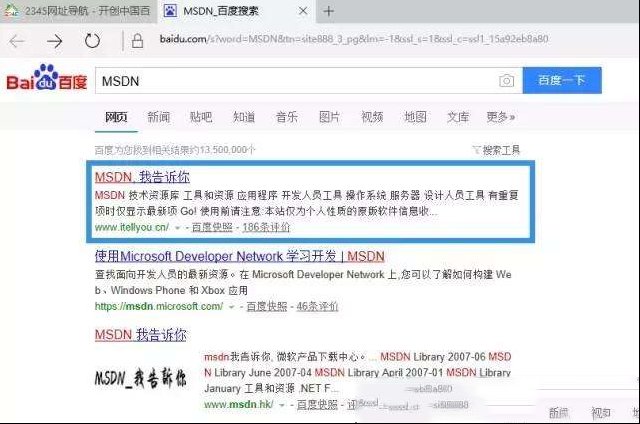Viewport: 640px width, 424px height.
Task: Open 使用Microsoft Developer Network 学习开发 result
Action: [x=240, y=256]
